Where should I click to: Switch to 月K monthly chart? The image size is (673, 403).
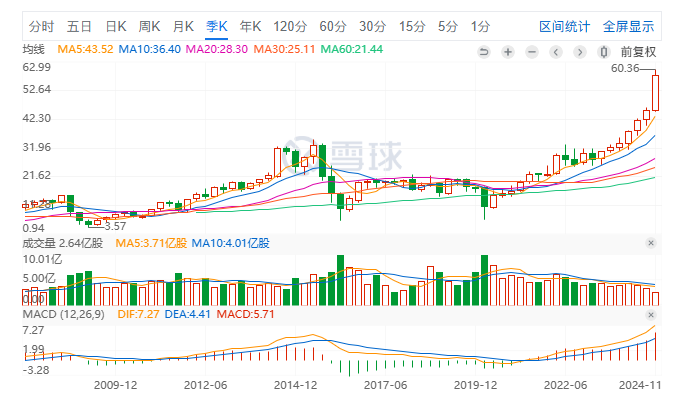click(183, 27)
